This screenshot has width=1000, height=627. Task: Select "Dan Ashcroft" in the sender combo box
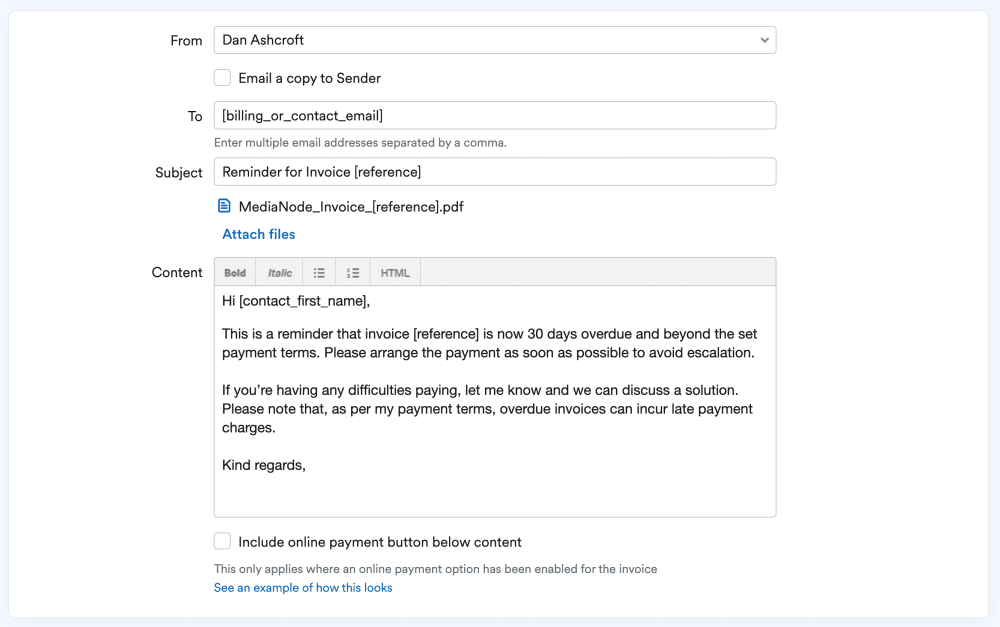[x=494, y=40]
